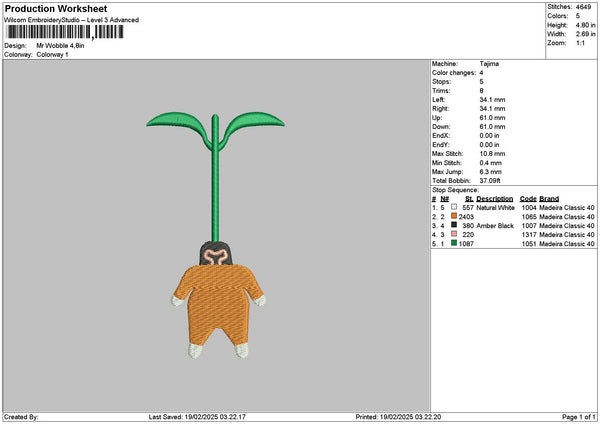Click the 'Brand' column header

click(x=549, y=199)
